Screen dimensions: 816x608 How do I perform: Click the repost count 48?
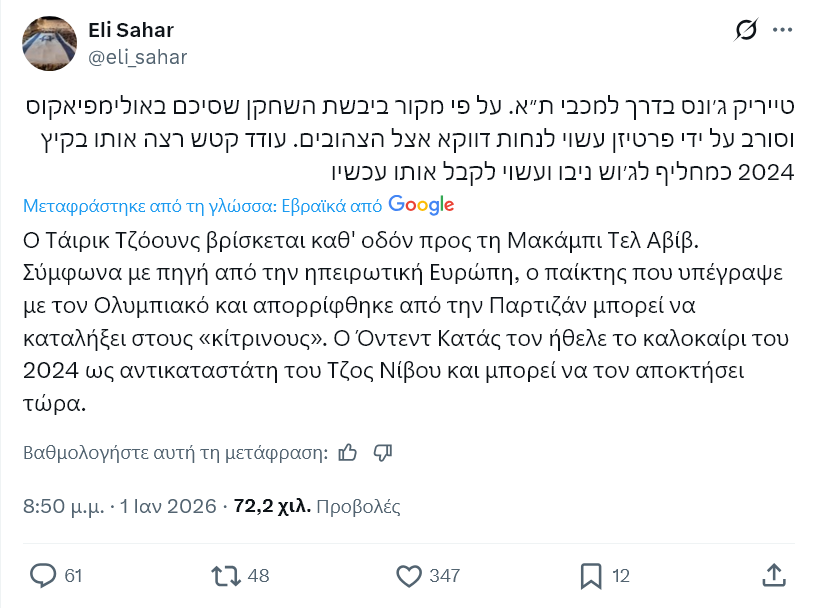click(x=258, y=575)
